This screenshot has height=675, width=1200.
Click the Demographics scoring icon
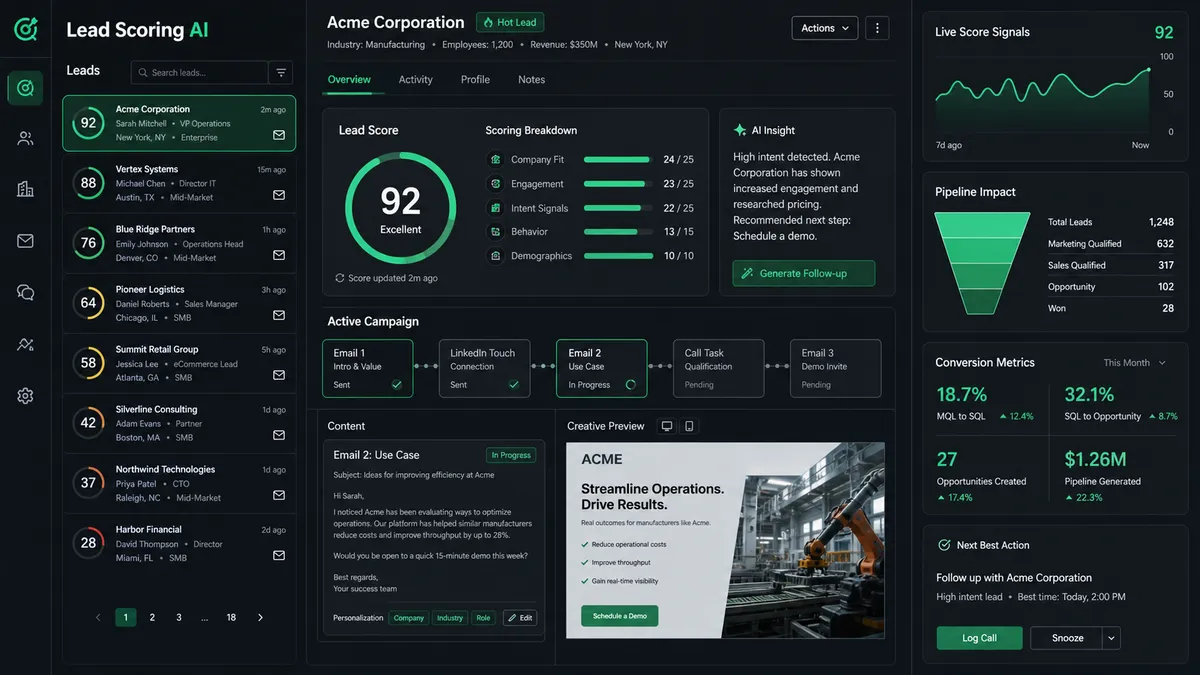click(495, 256)
